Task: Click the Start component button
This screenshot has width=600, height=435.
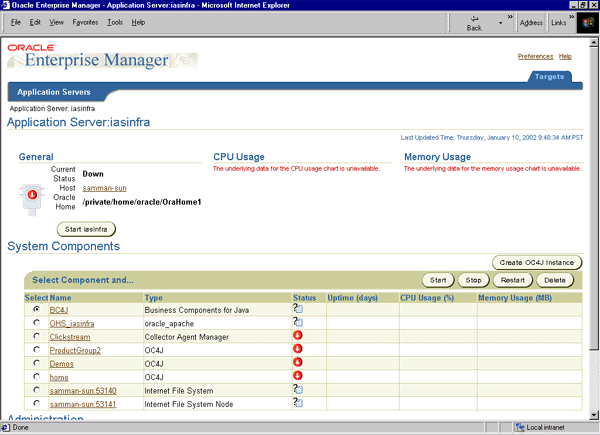Action: [x=438, y=280]
